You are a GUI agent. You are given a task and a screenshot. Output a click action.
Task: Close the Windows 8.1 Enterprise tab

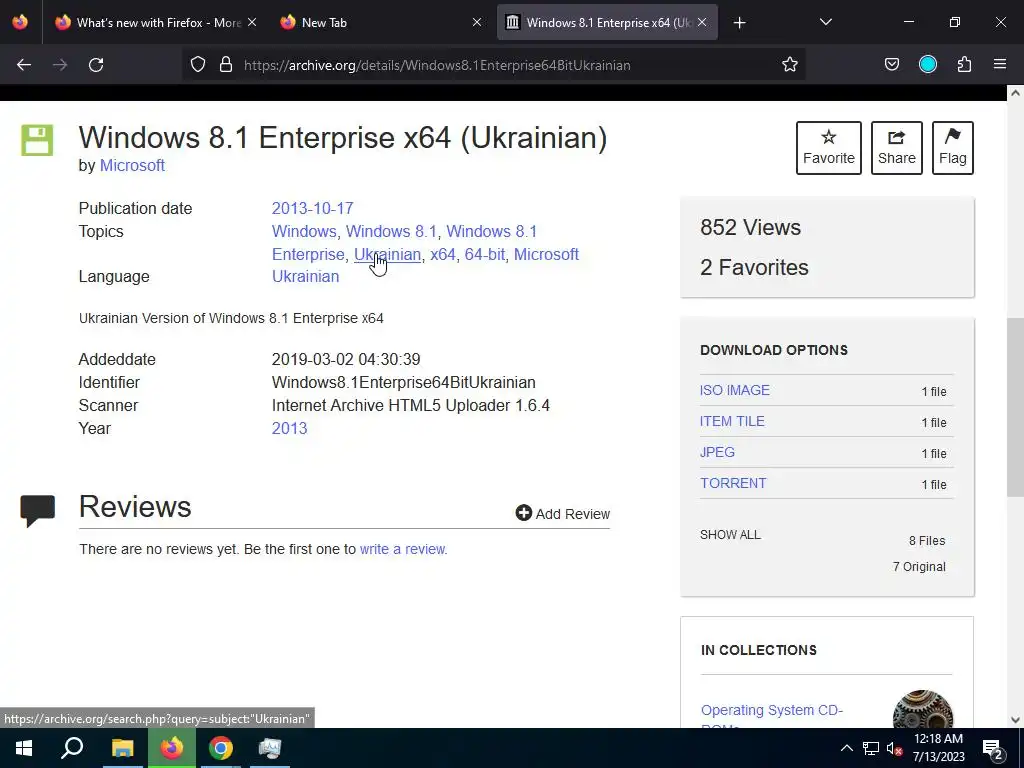(702, 22)
